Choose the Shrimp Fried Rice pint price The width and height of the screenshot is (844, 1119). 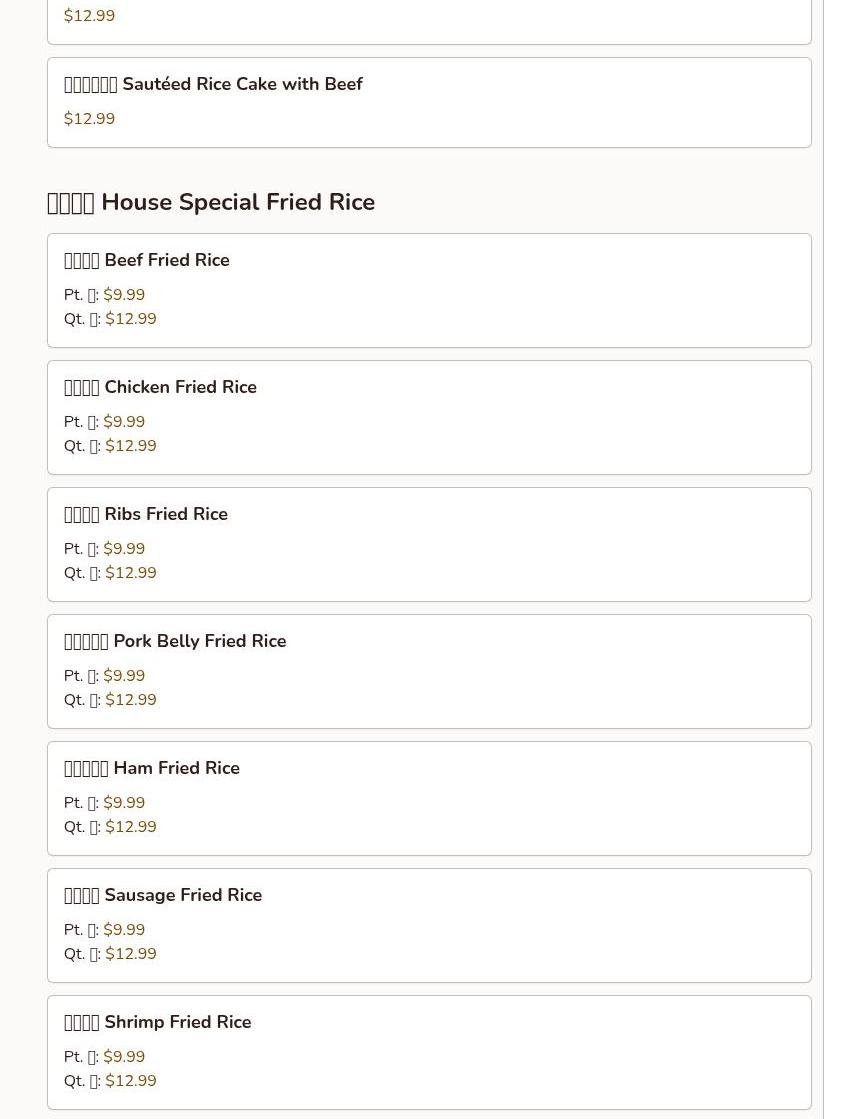124,1057
